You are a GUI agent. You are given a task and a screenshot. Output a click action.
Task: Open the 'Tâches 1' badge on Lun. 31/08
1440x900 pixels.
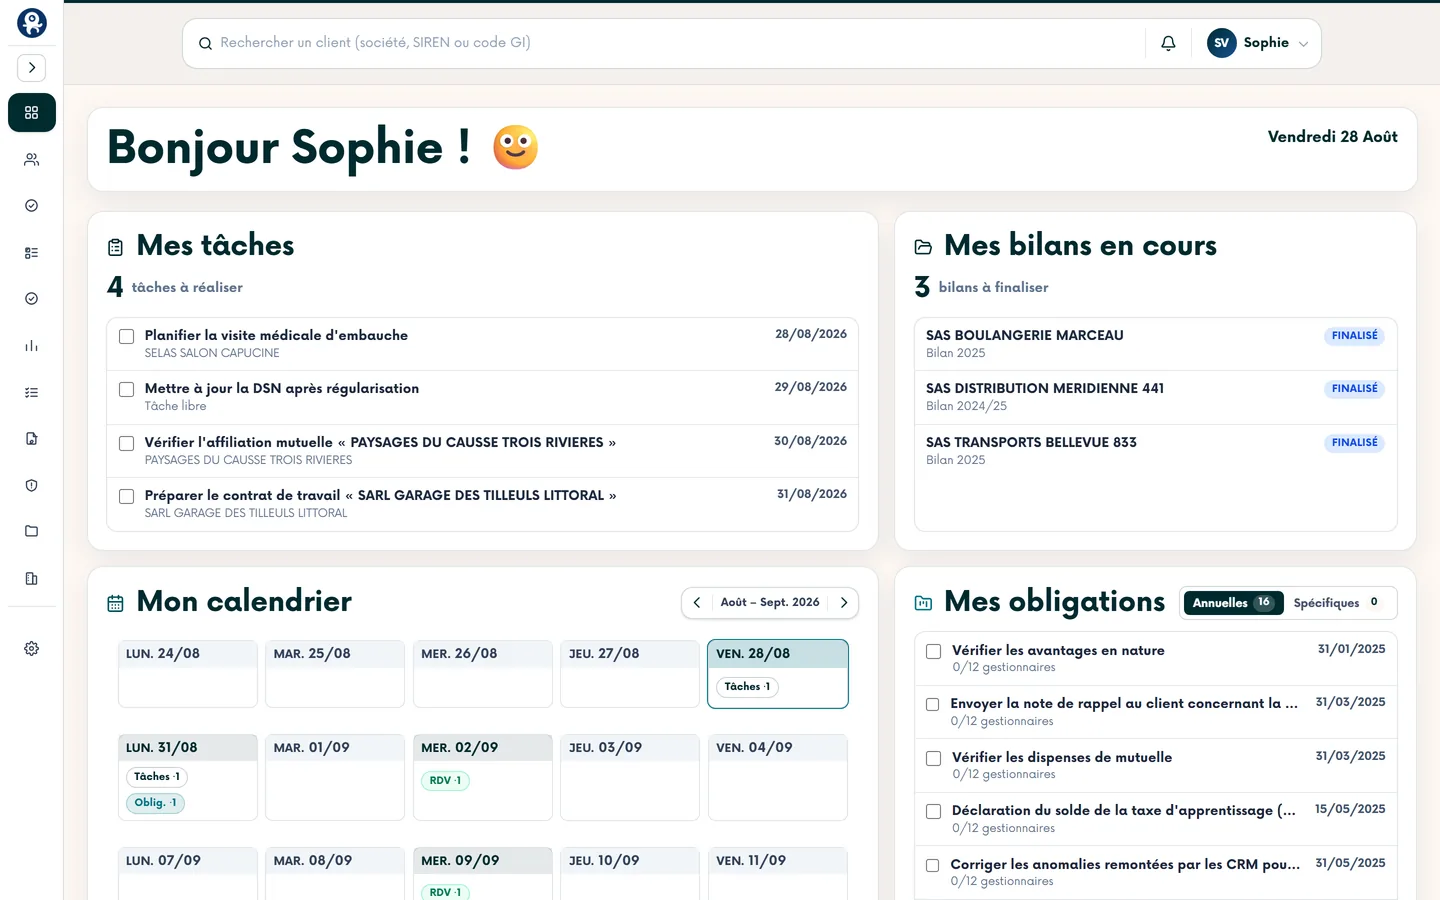157,777
